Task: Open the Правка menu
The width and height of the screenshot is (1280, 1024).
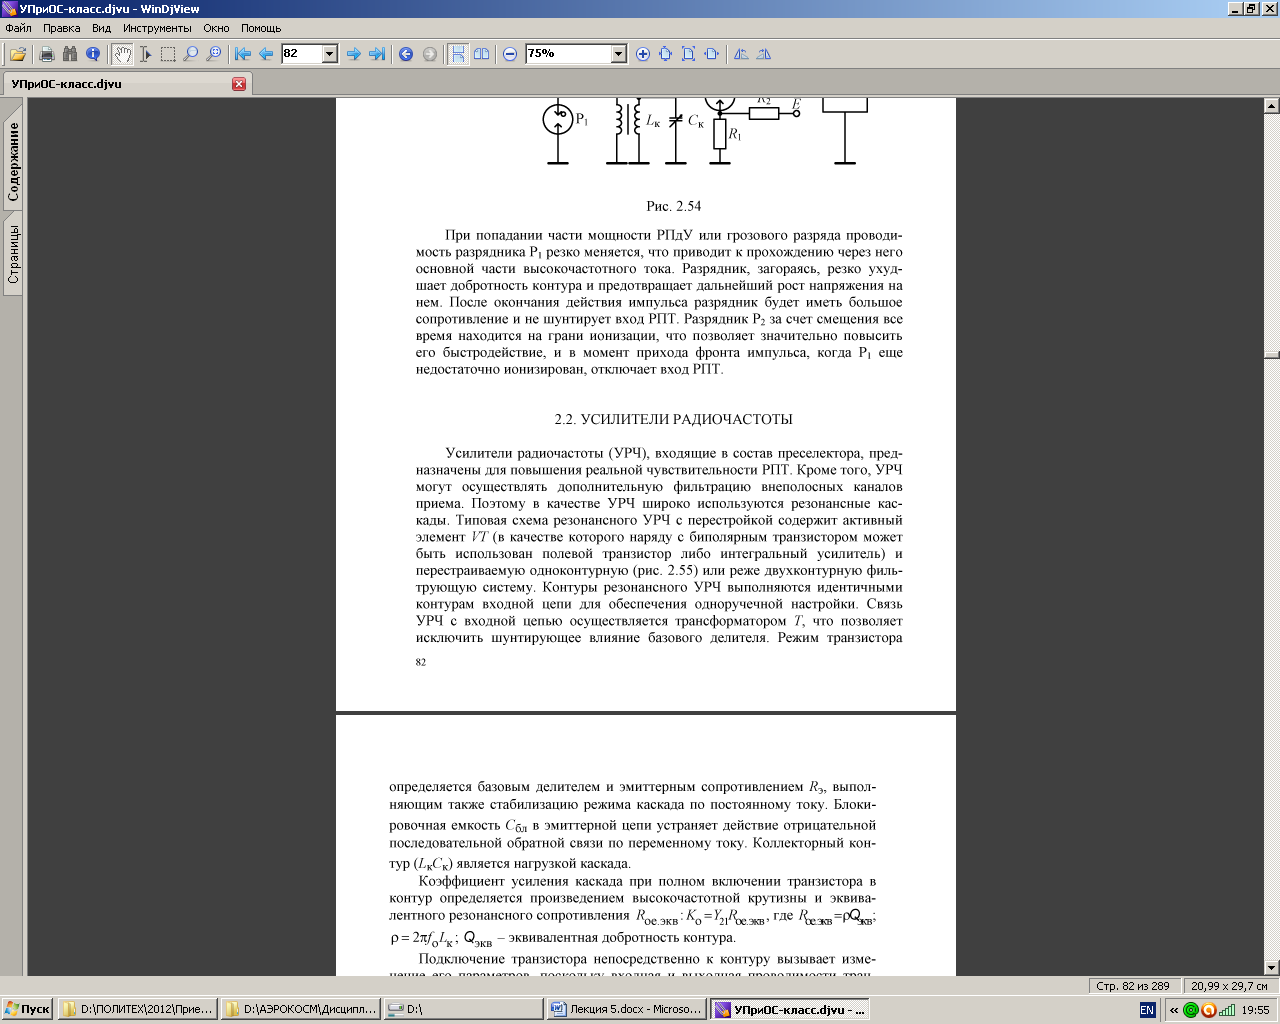Action: [x=61, y=28]
